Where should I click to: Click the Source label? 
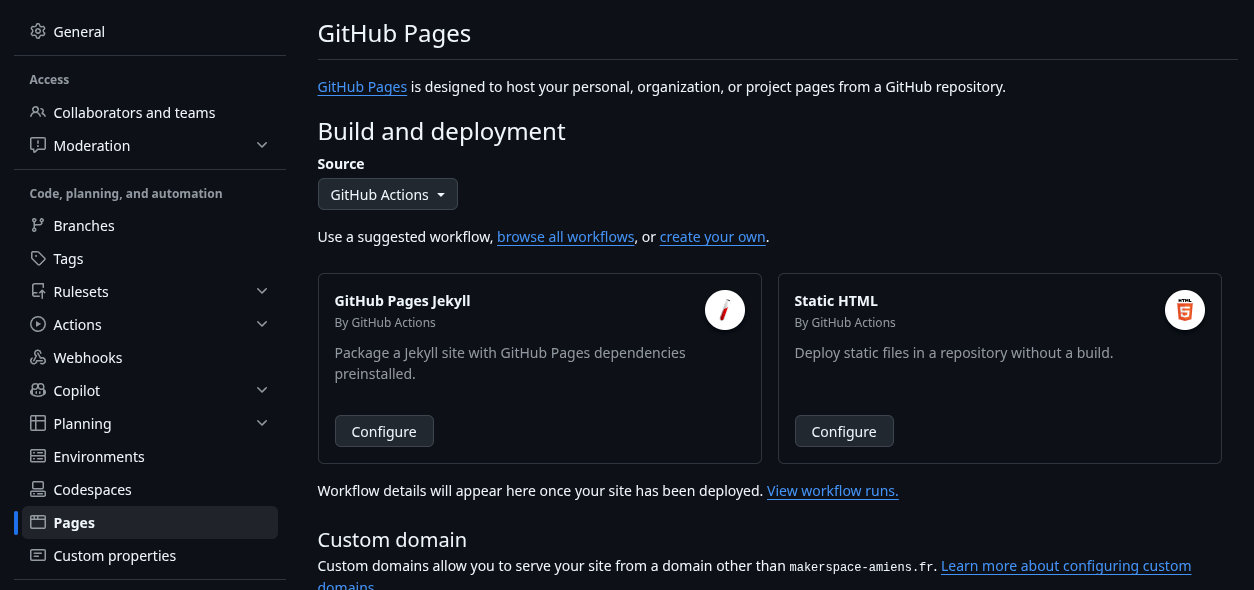341,164
